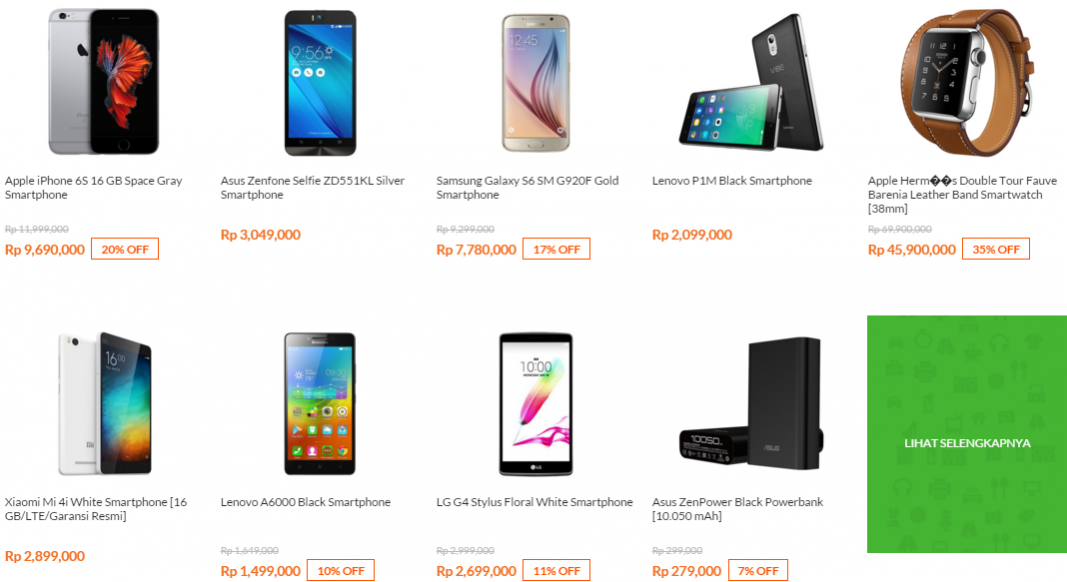Open the Double Tour Fauve Smartwatch title
This screenshot has height=582, width=1067.
point(962,194)
